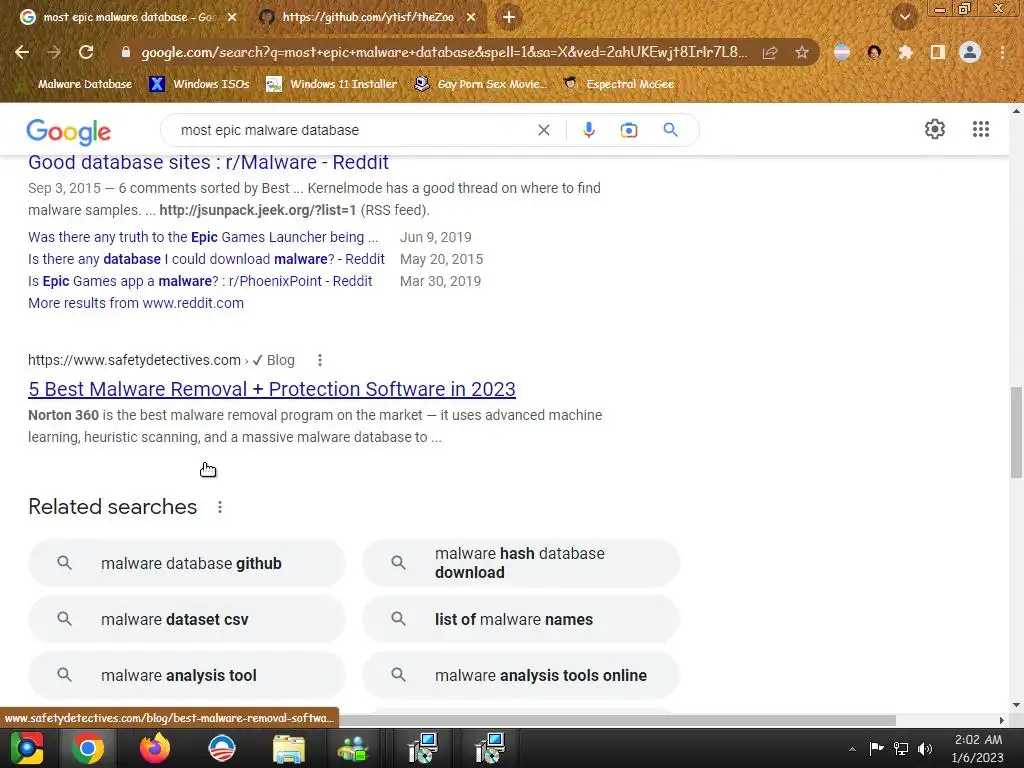The width and height of the screenshot is (1024, 768).
Task: Open the Windows 11 Installer bookmark
Action: pos(332,84)
